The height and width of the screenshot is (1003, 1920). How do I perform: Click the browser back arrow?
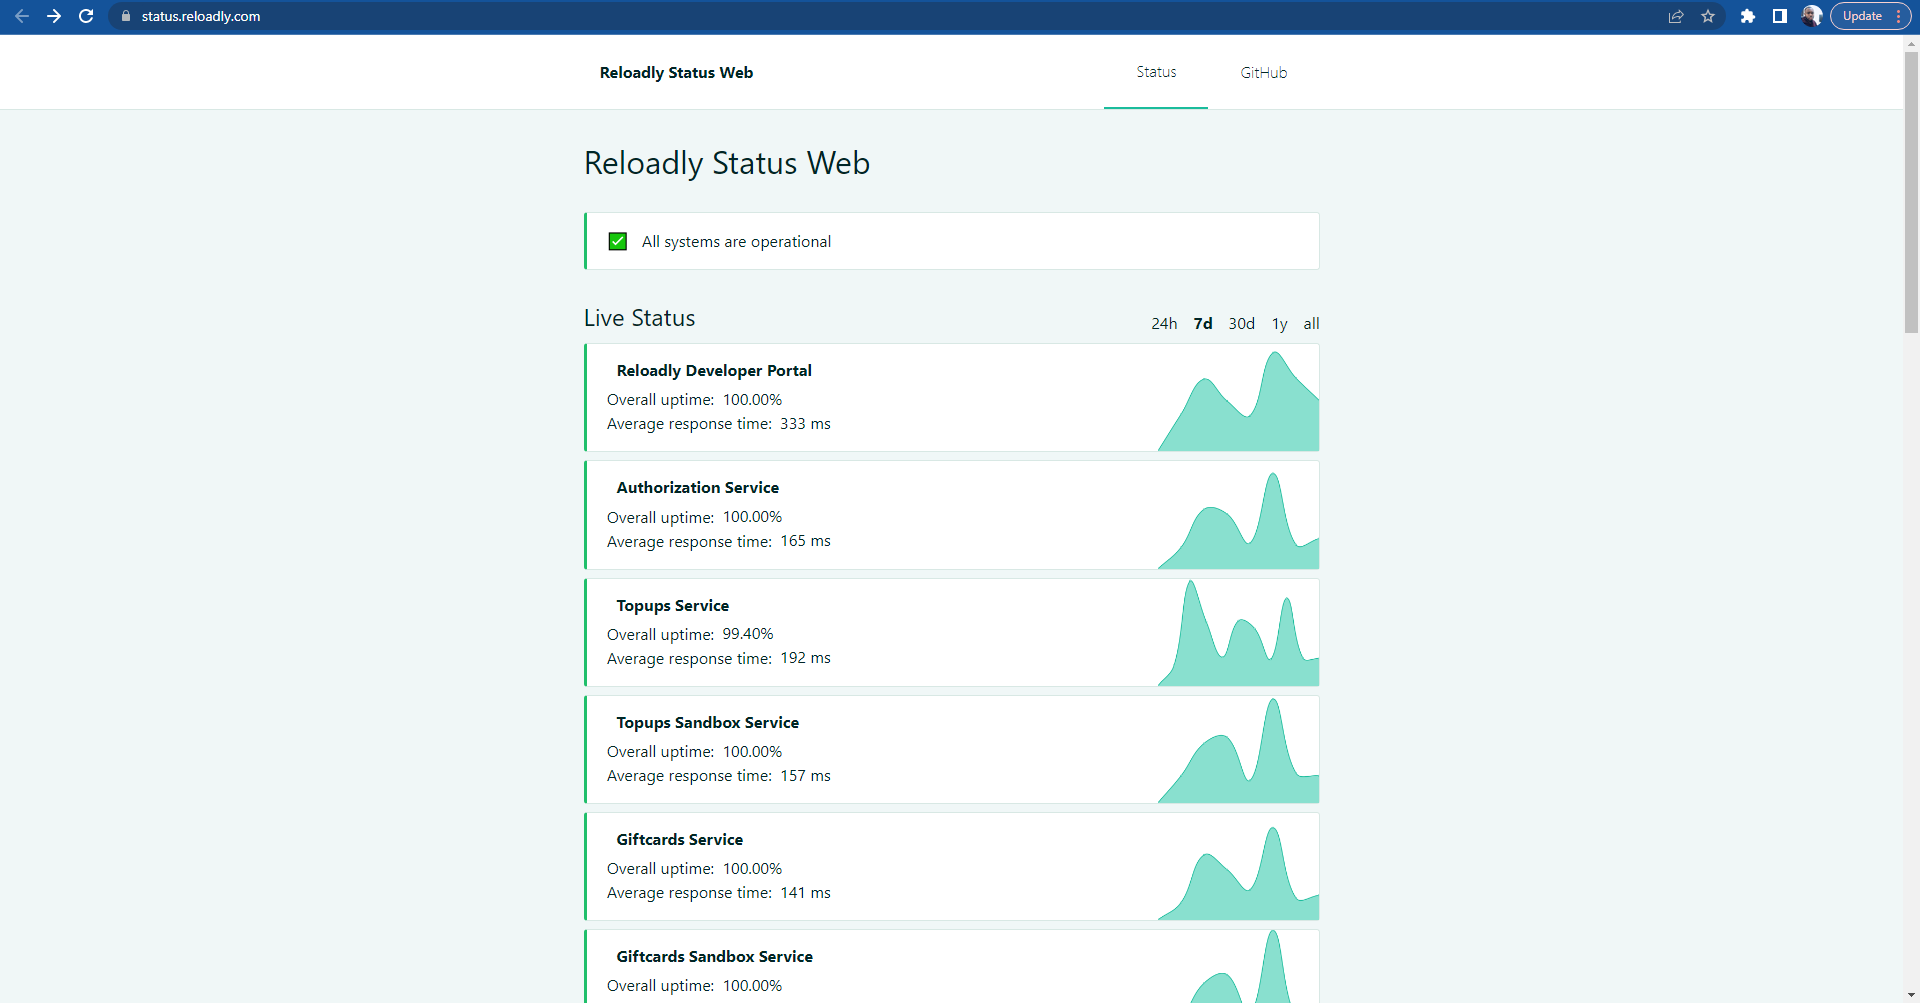click(x=22, y=16)
